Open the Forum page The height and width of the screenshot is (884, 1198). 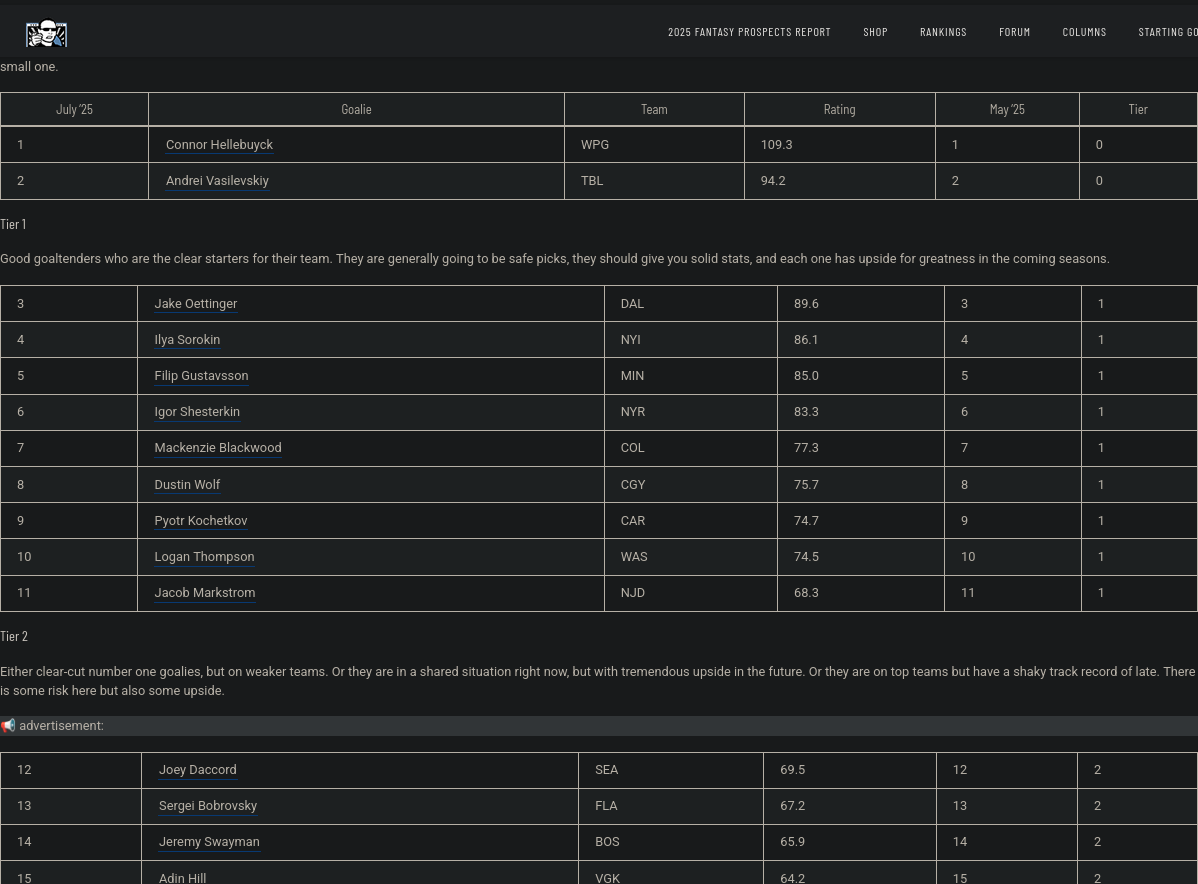(x=1014, y=32)
